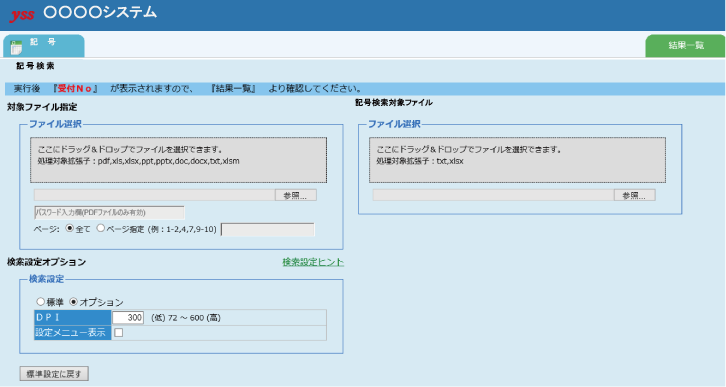
Task: Click the DPI value field showing 300
Action: point(128,318)
